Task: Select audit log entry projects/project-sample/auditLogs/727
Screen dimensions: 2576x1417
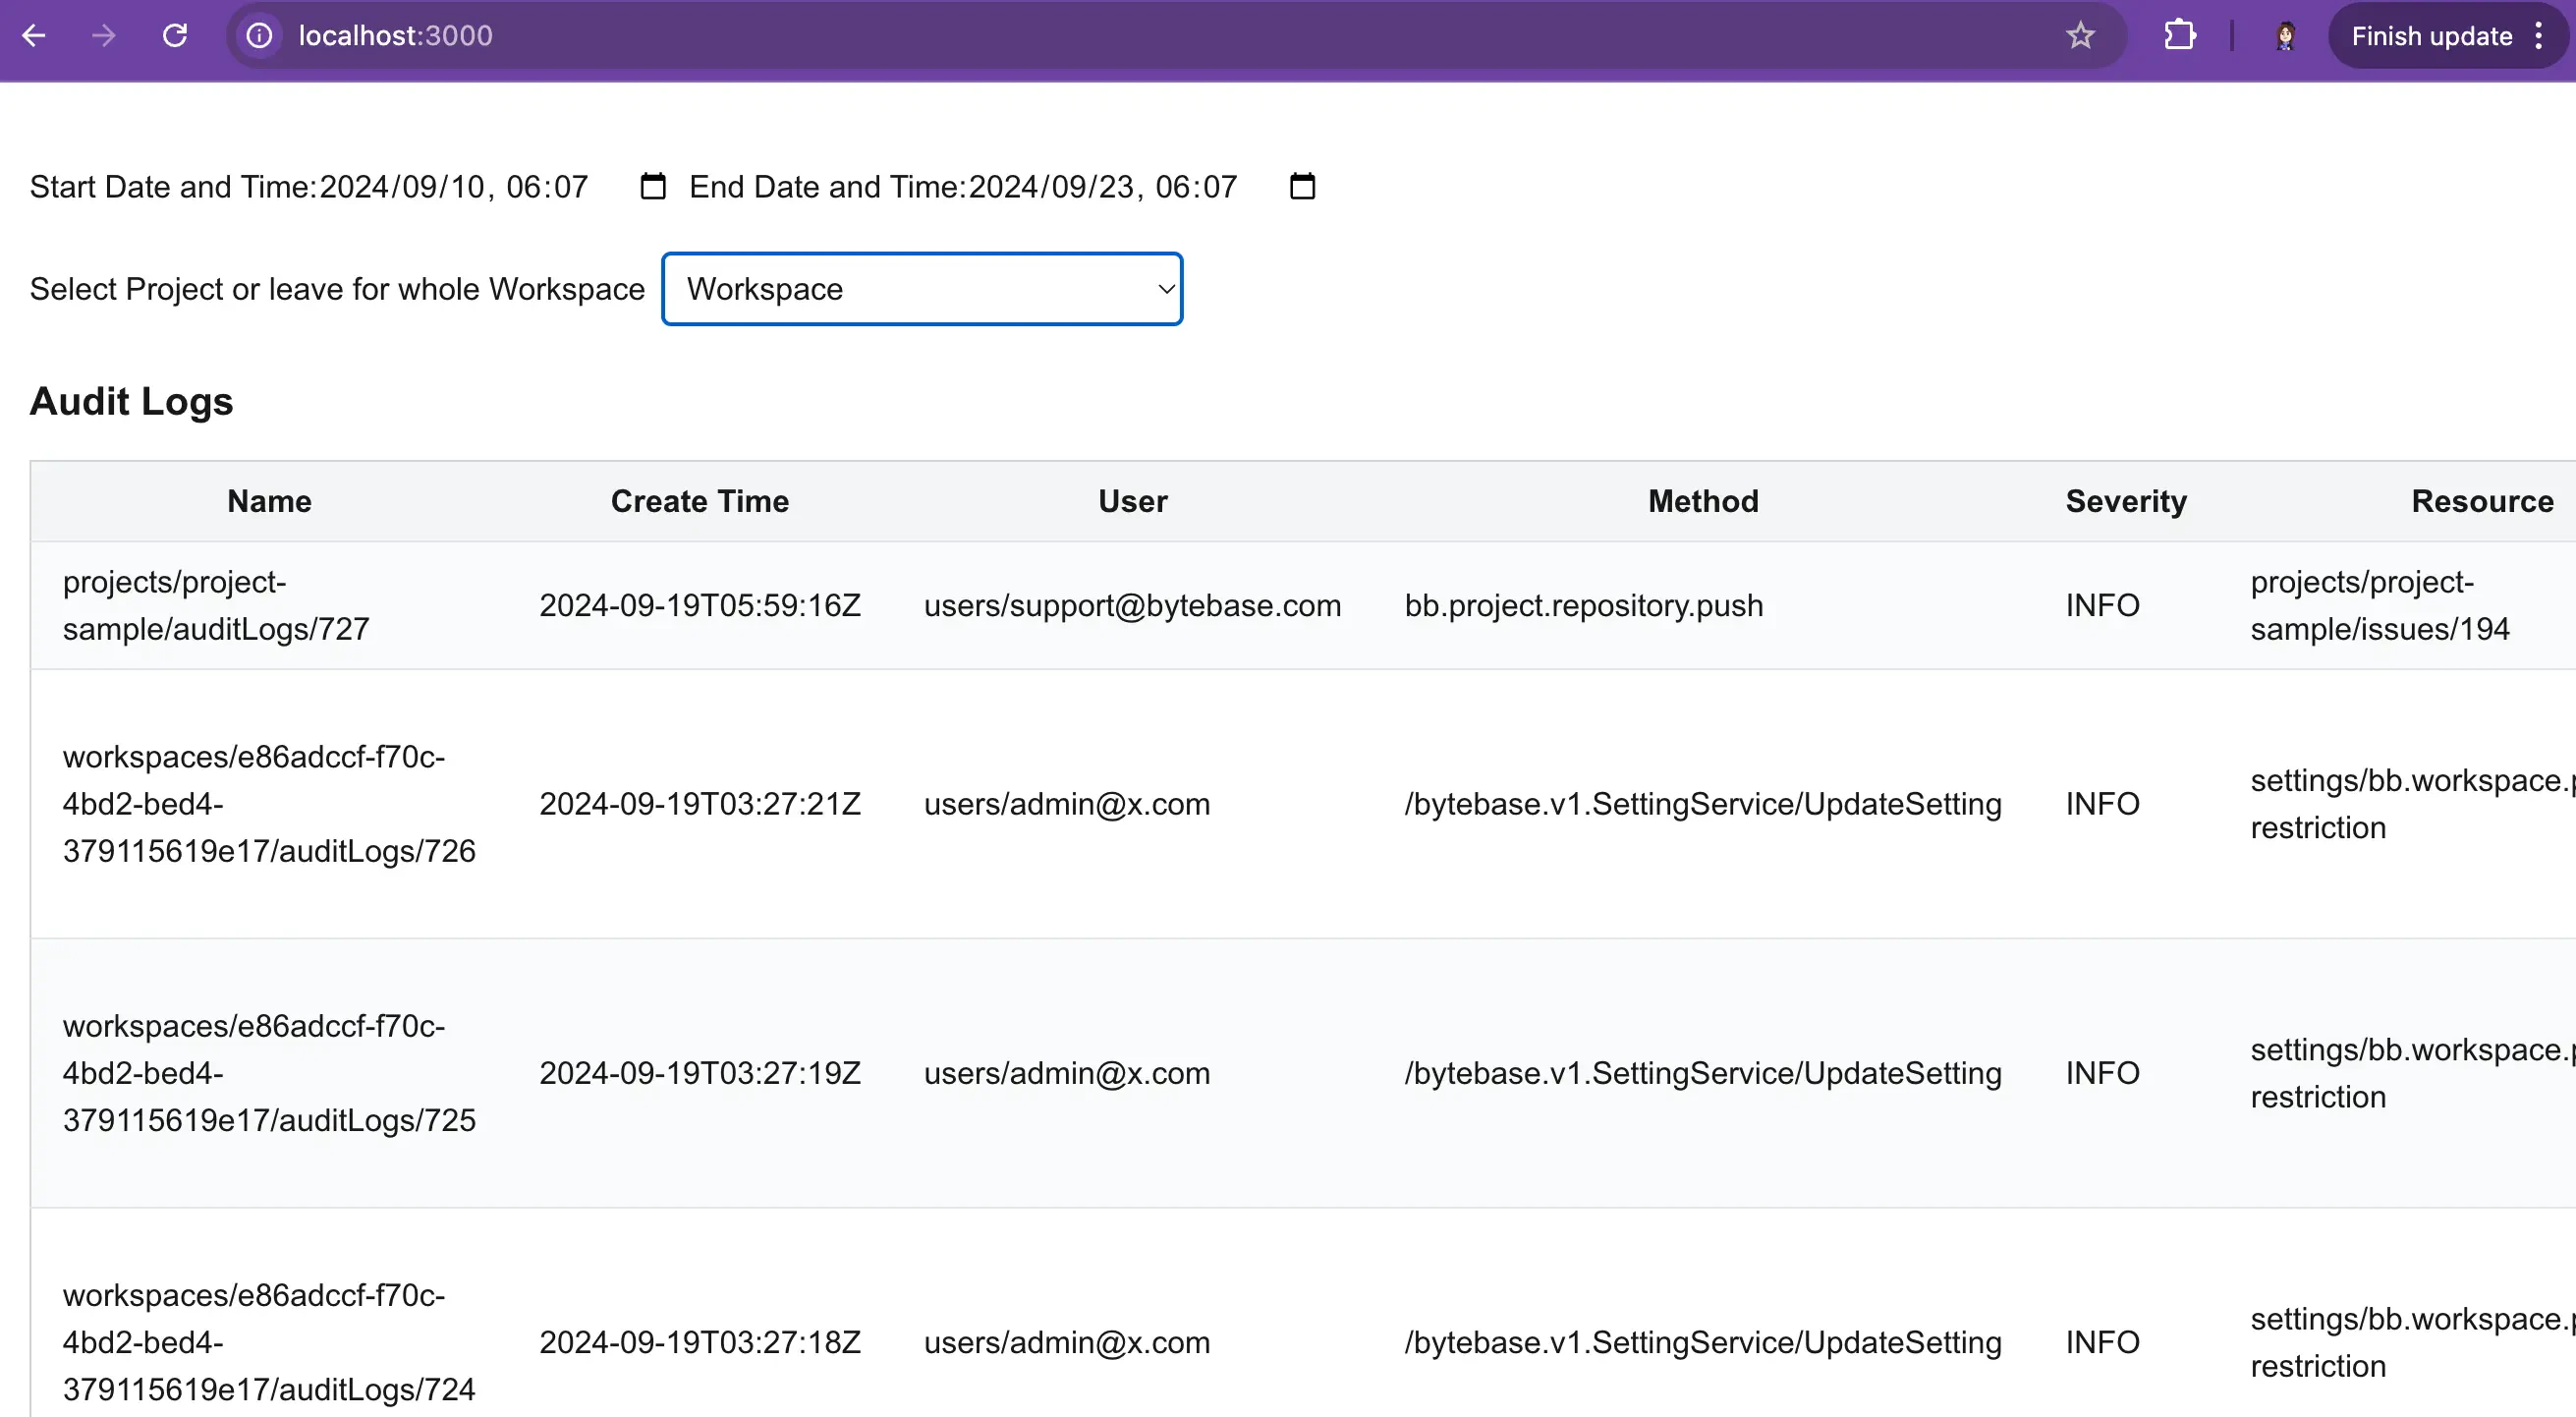Action: (x=216, y=604)
